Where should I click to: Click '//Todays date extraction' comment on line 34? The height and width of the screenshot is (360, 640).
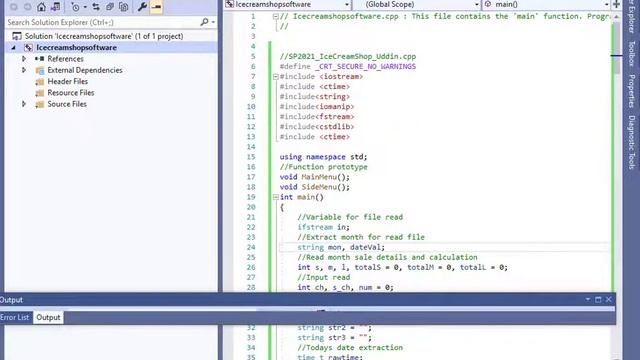350,348
